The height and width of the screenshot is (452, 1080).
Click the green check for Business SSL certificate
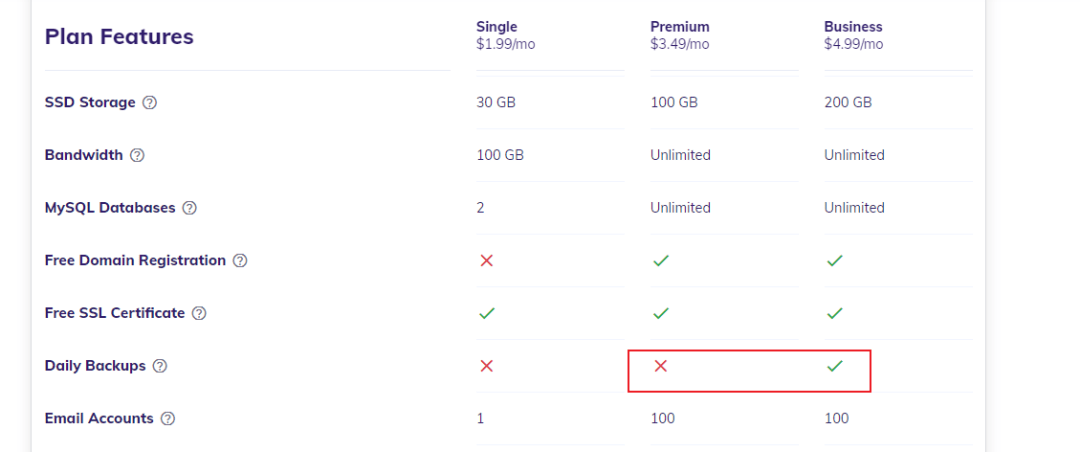(835, 313)
